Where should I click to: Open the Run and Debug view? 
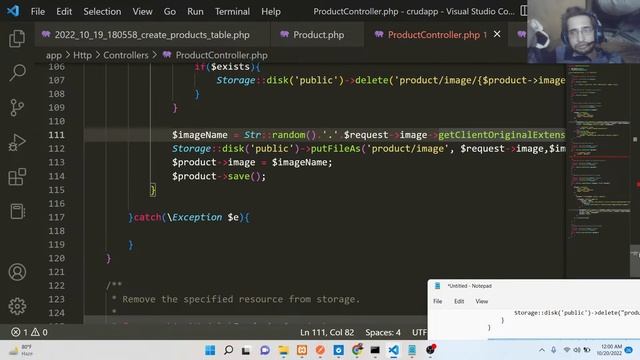coord(17,142)
